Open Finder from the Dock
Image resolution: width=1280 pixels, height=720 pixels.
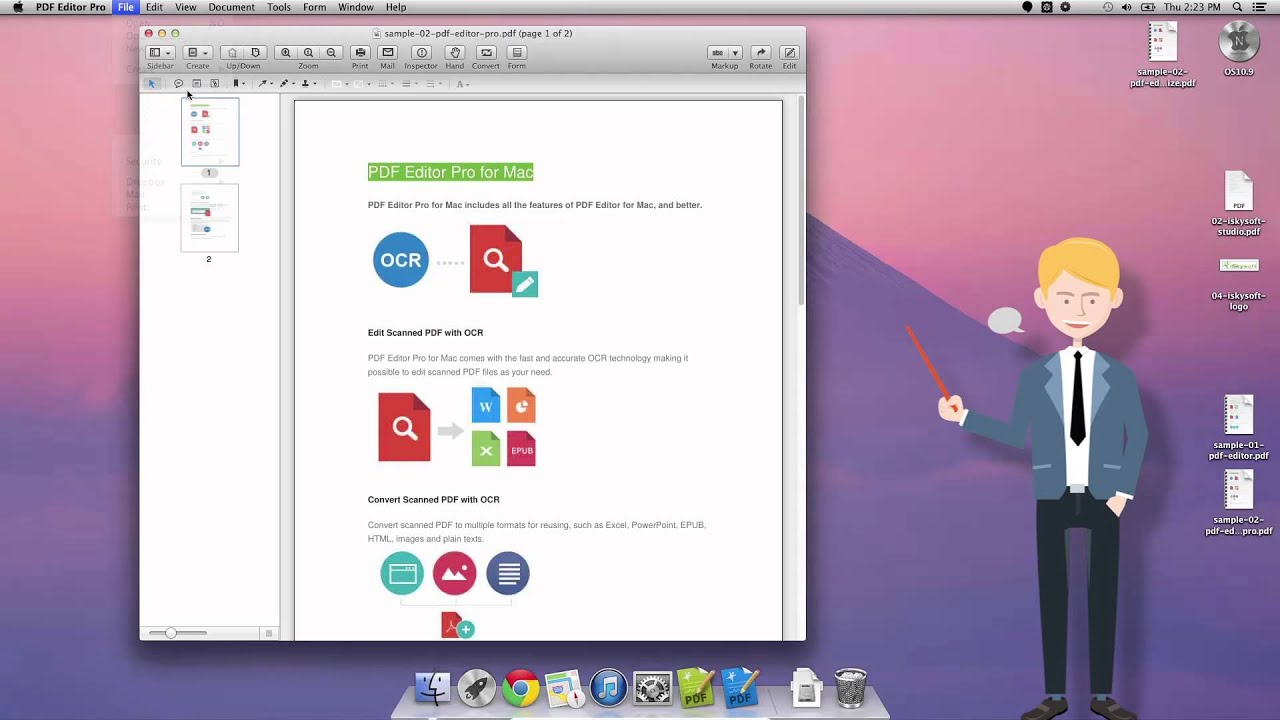click(x=433, y=688)
